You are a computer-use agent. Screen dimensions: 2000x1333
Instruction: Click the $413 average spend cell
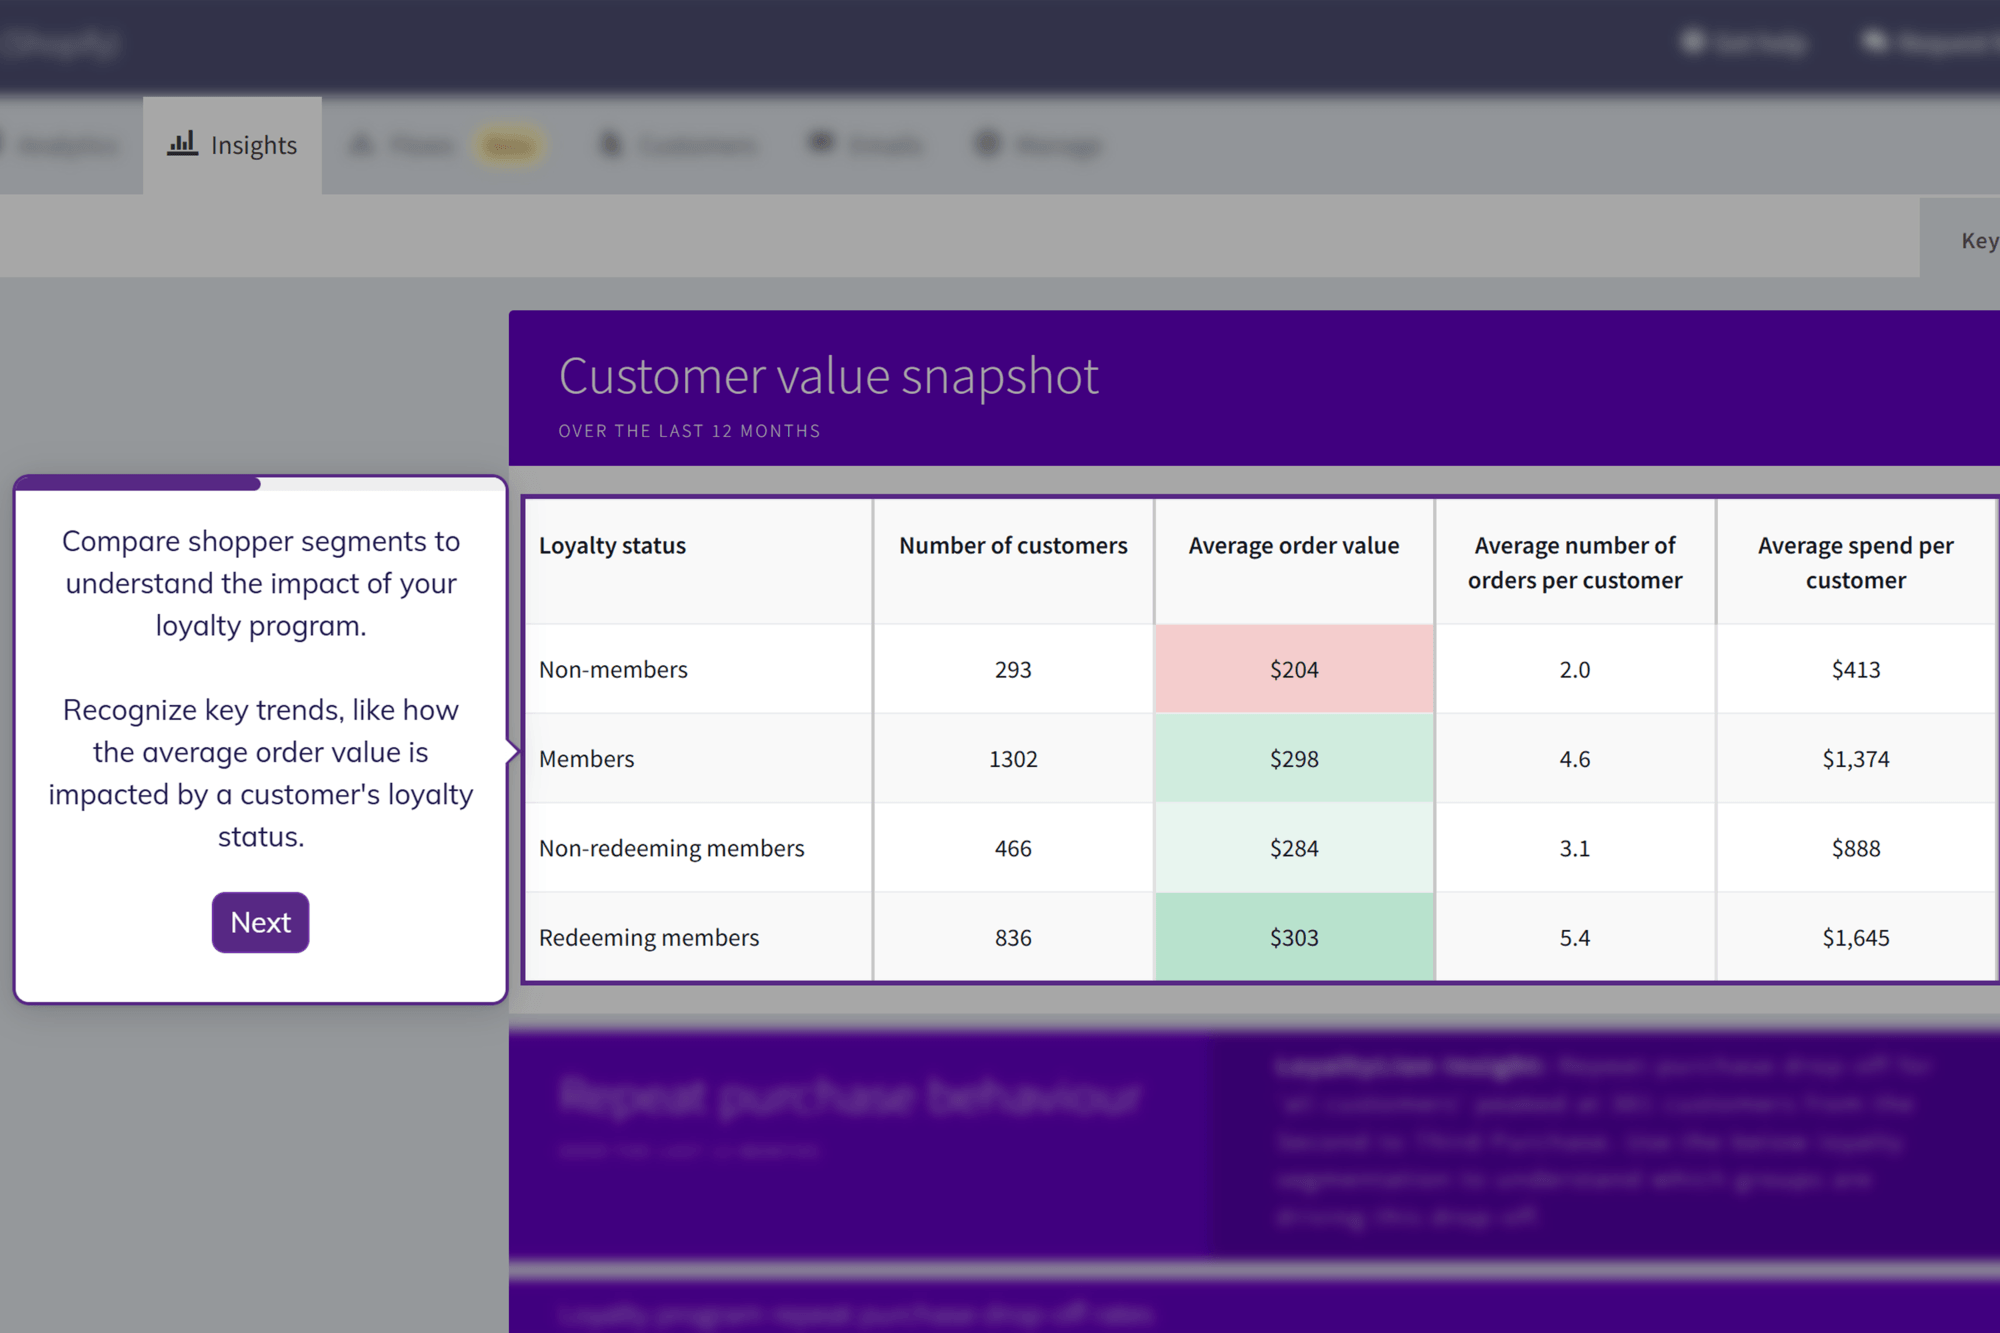pos(1856,669)
